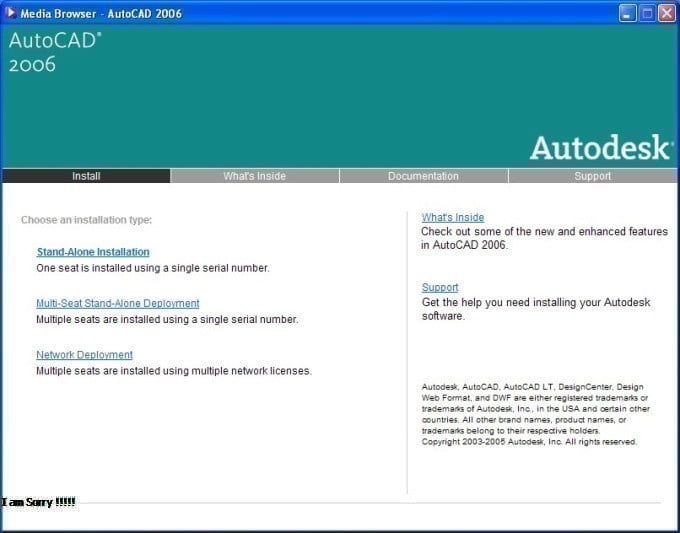Screen dimensions: 680x533
Task: Select the Network Deployment link
Action: point(85,355)
